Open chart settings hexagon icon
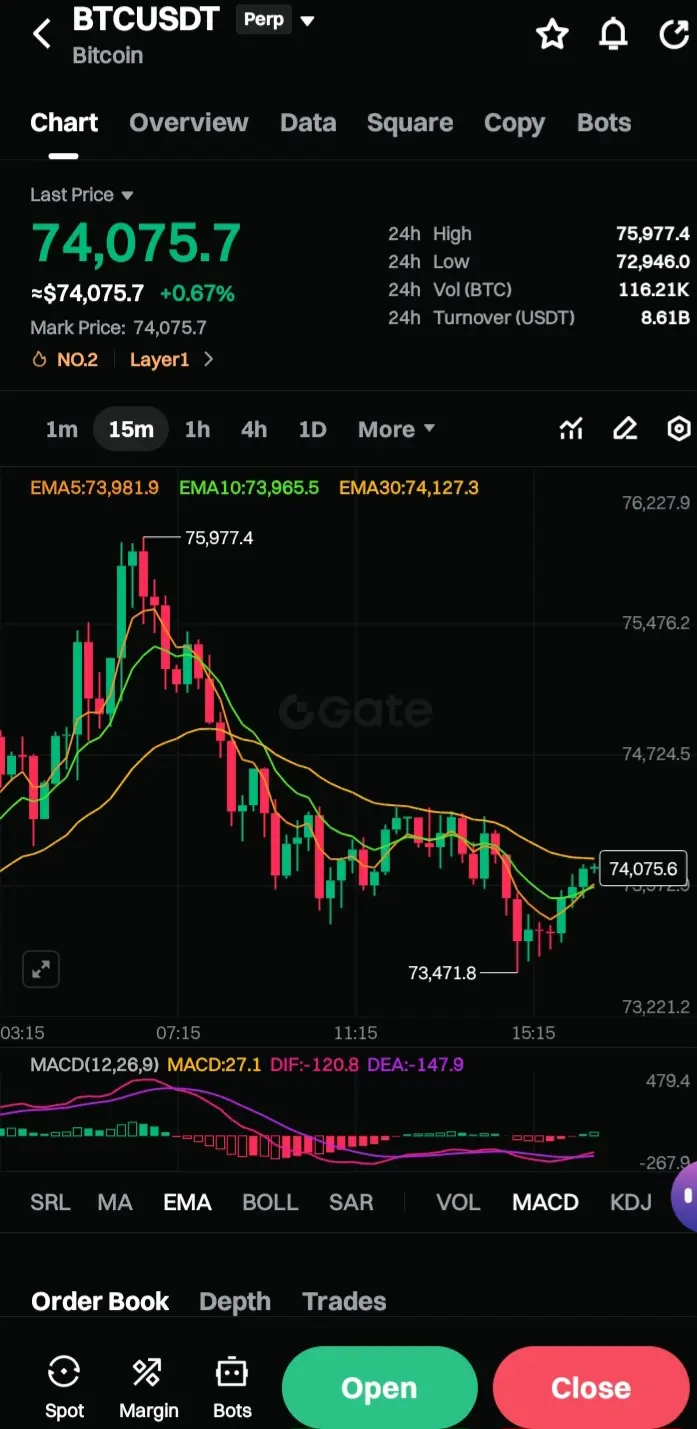 click(679, 429)
